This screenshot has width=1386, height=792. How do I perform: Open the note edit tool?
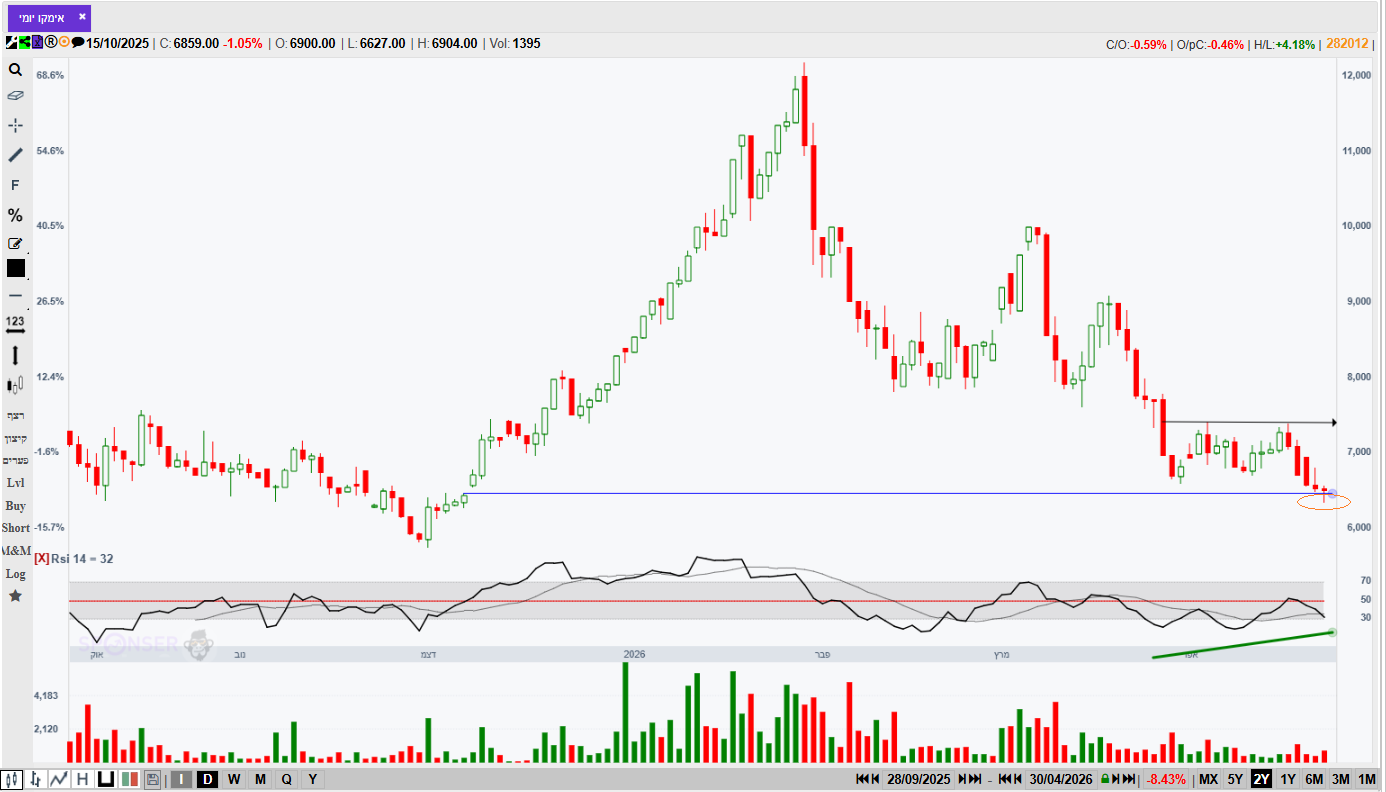click(x=15, y=243)
